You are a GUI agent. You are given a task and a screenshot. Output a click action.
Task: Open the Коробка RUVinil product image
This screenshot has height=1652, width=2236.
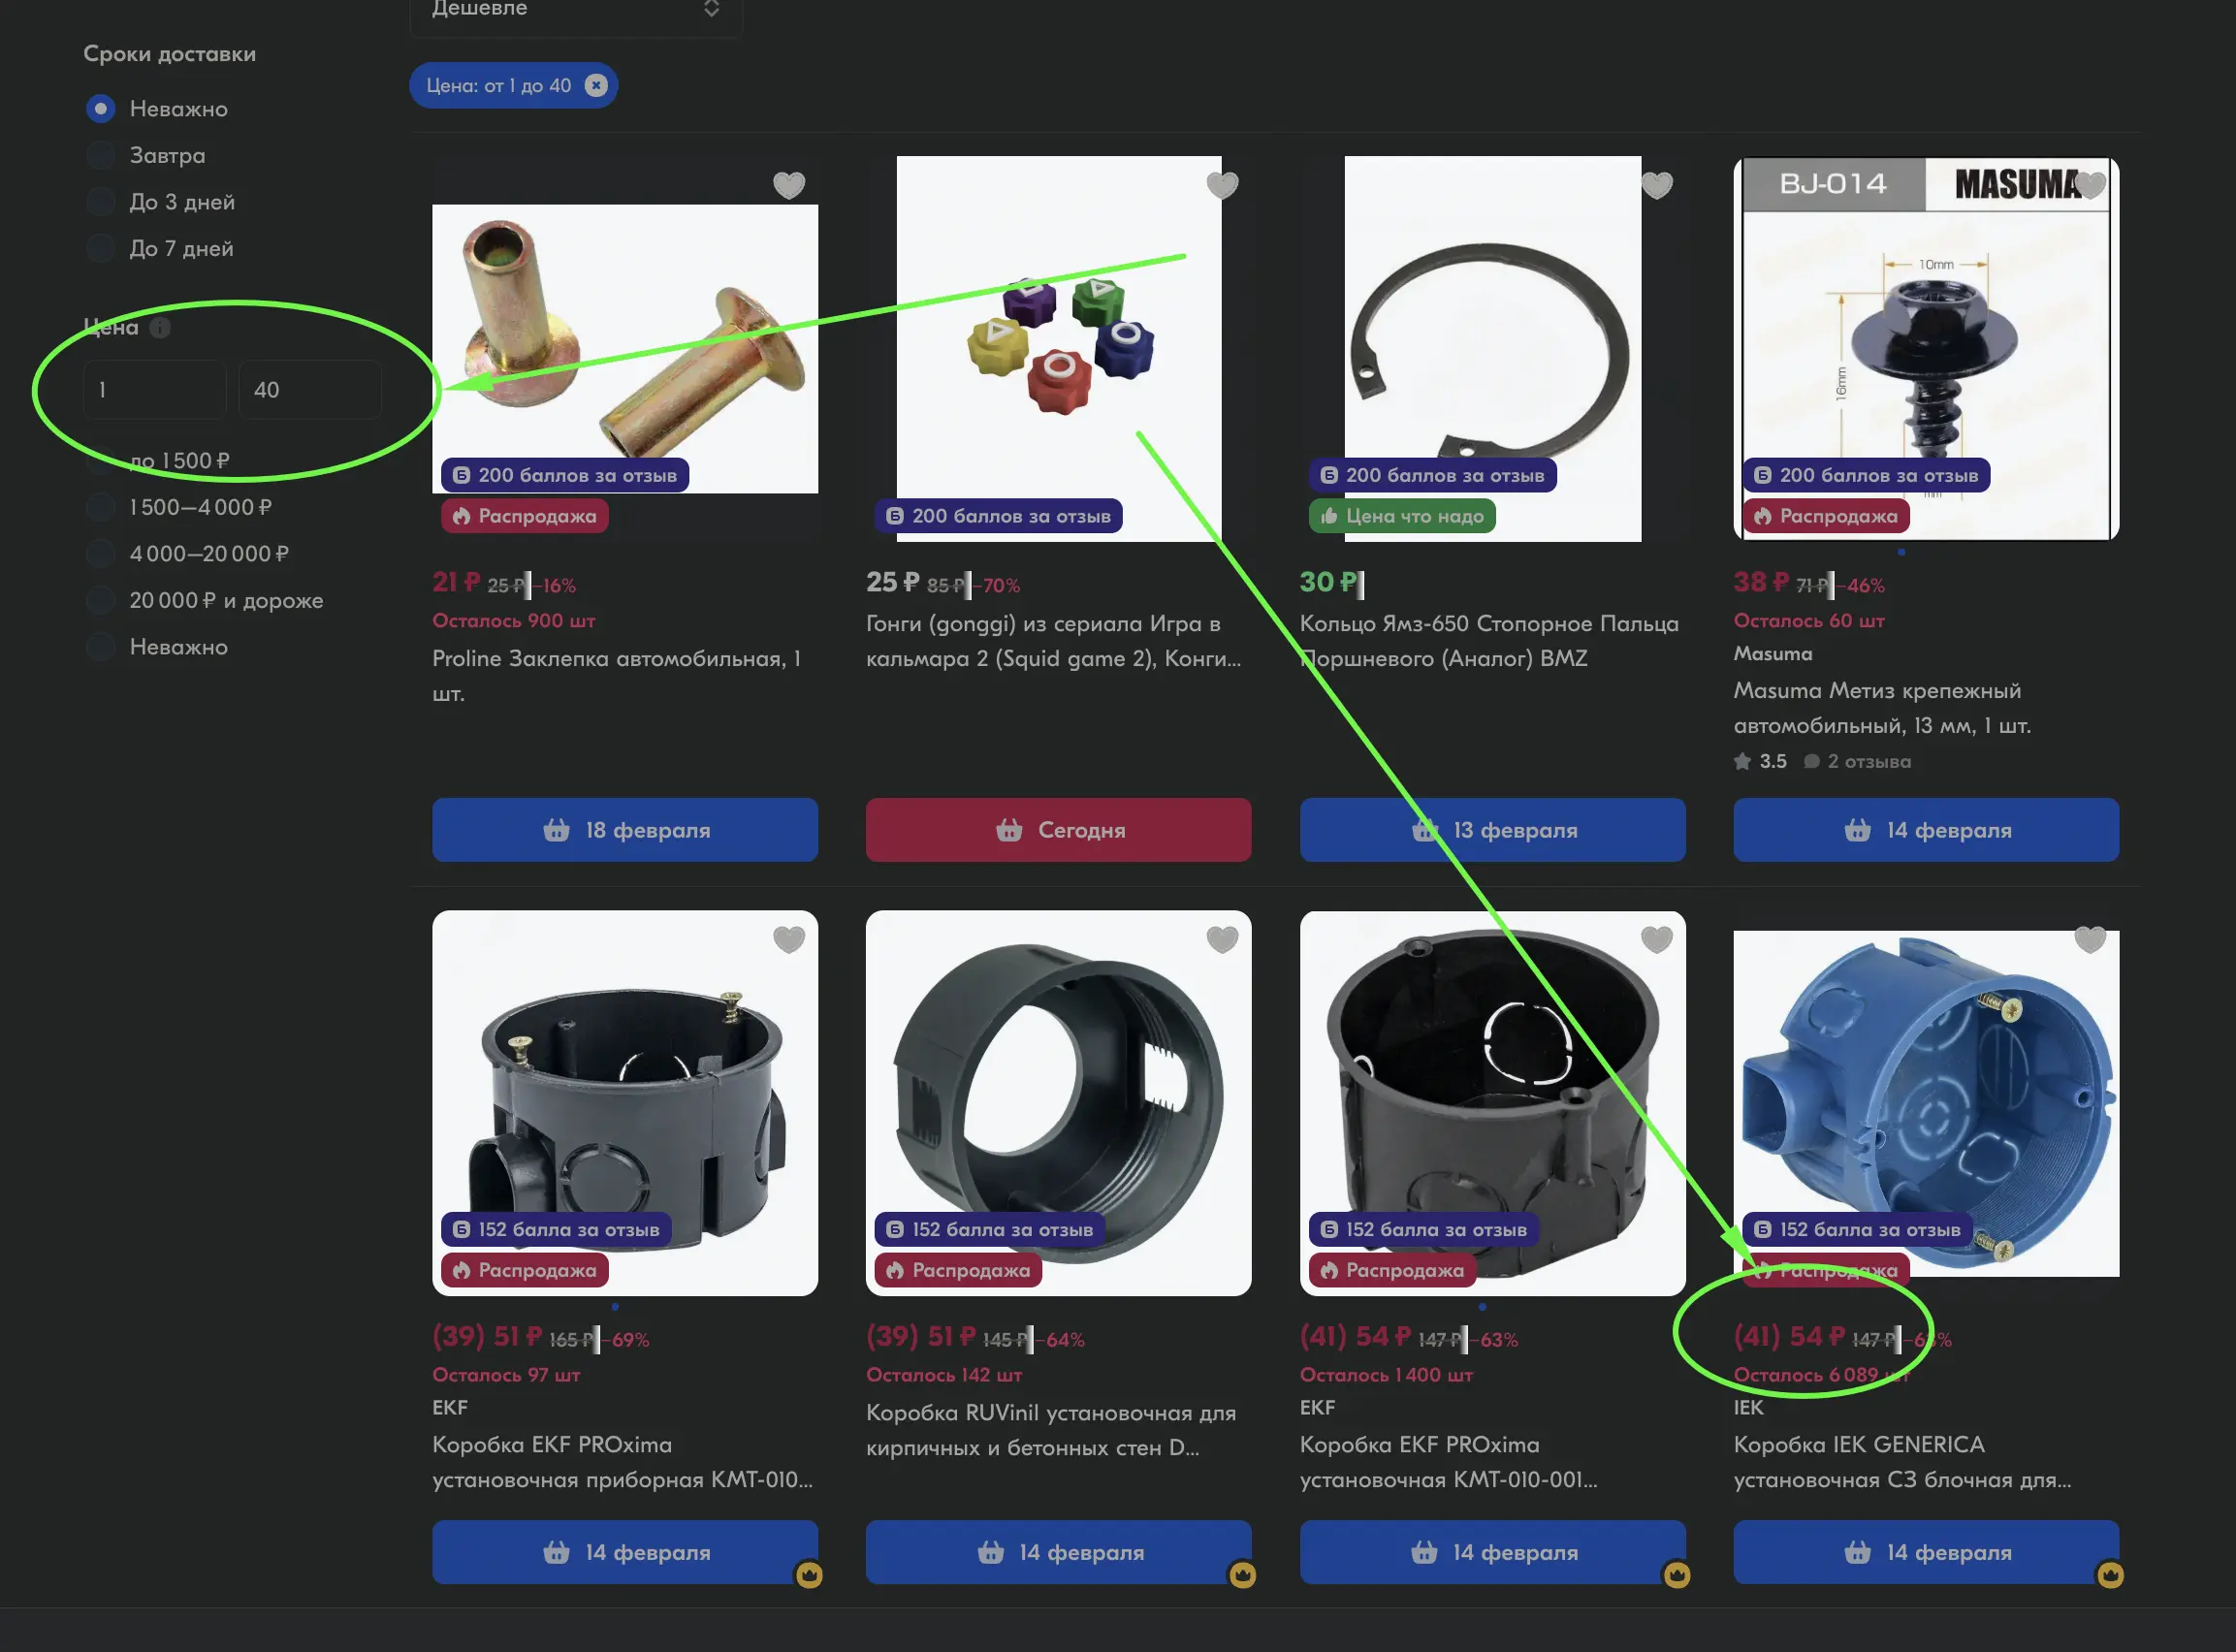pyautogui.click(x=1058, y=1103)
